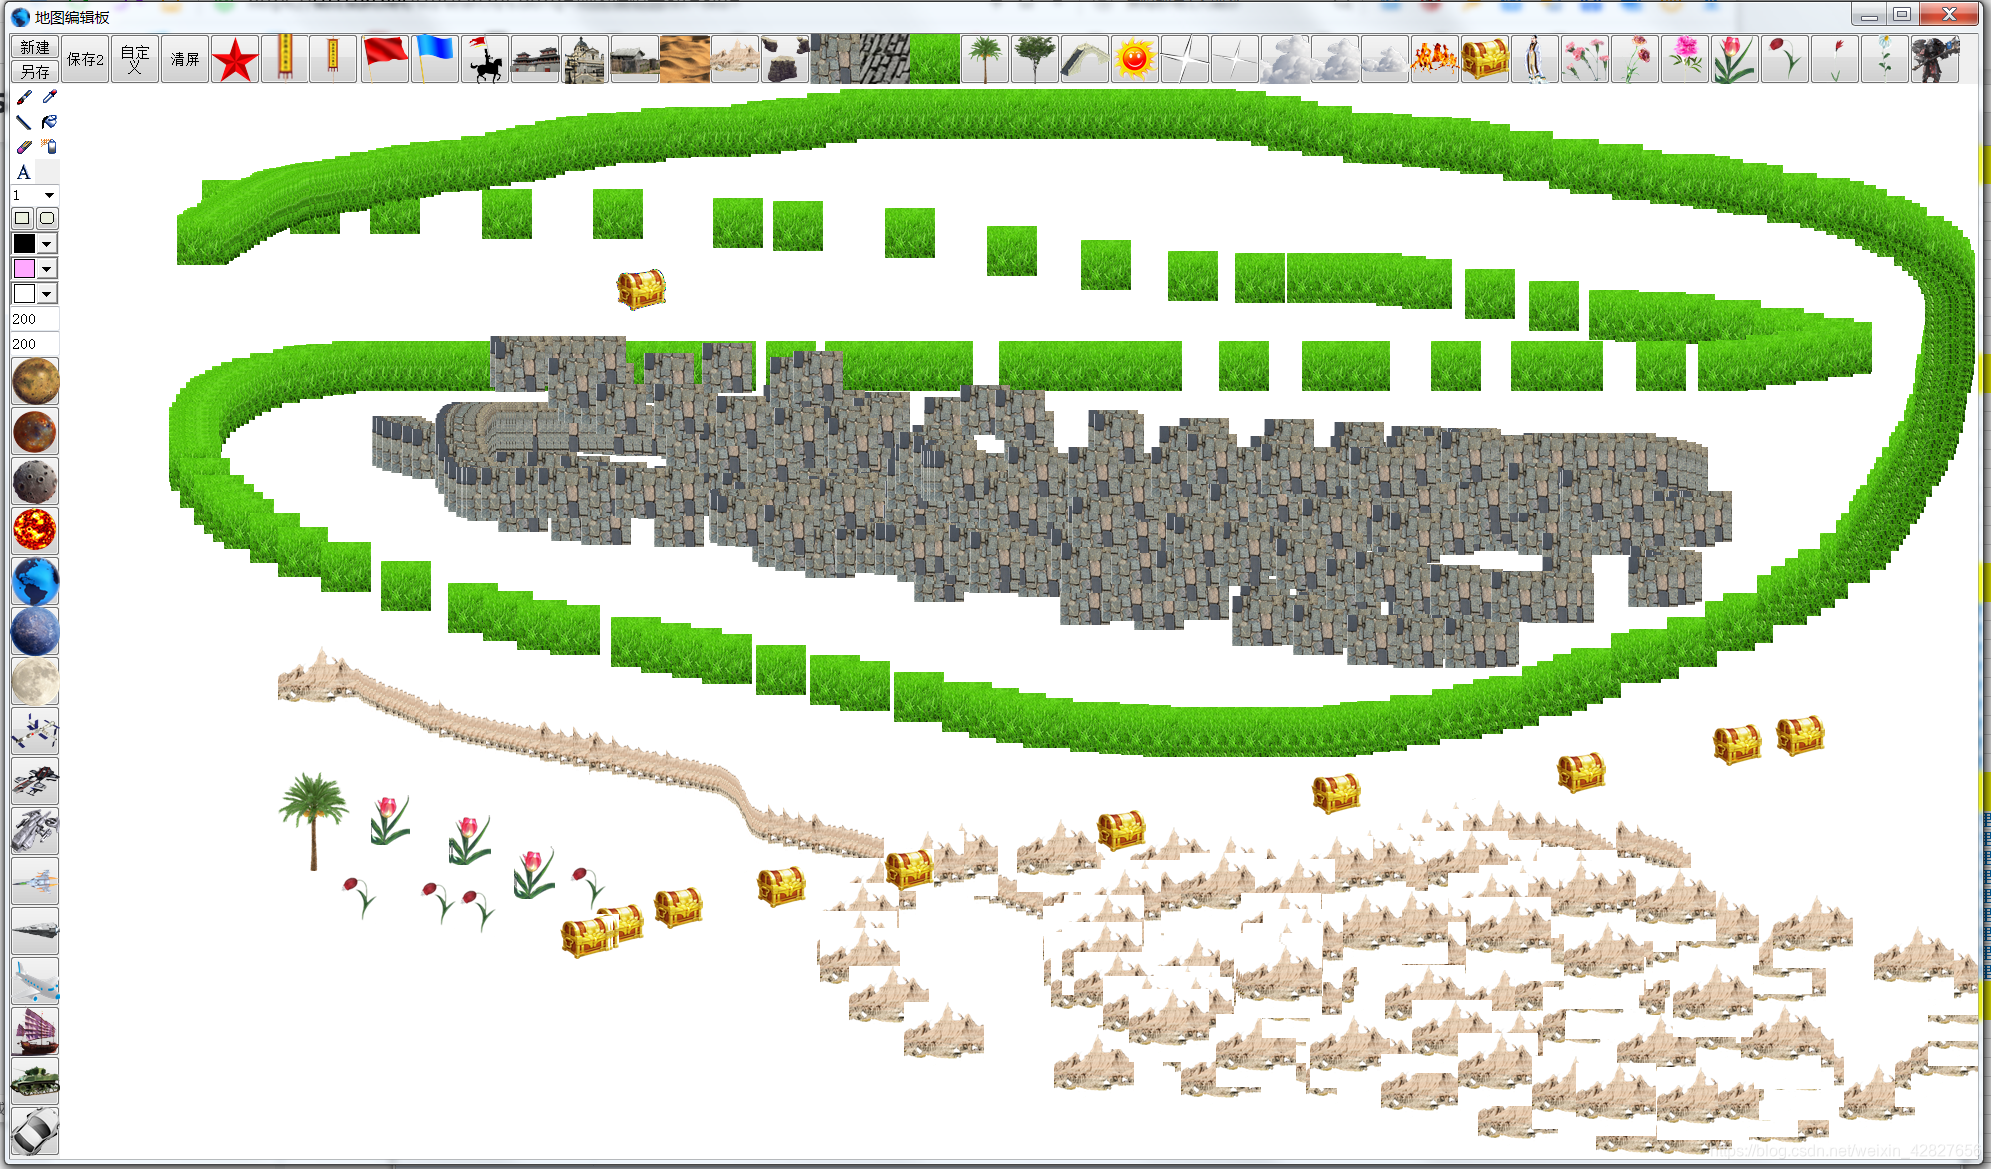Toggle the square rectangle shape

point(22,218)
